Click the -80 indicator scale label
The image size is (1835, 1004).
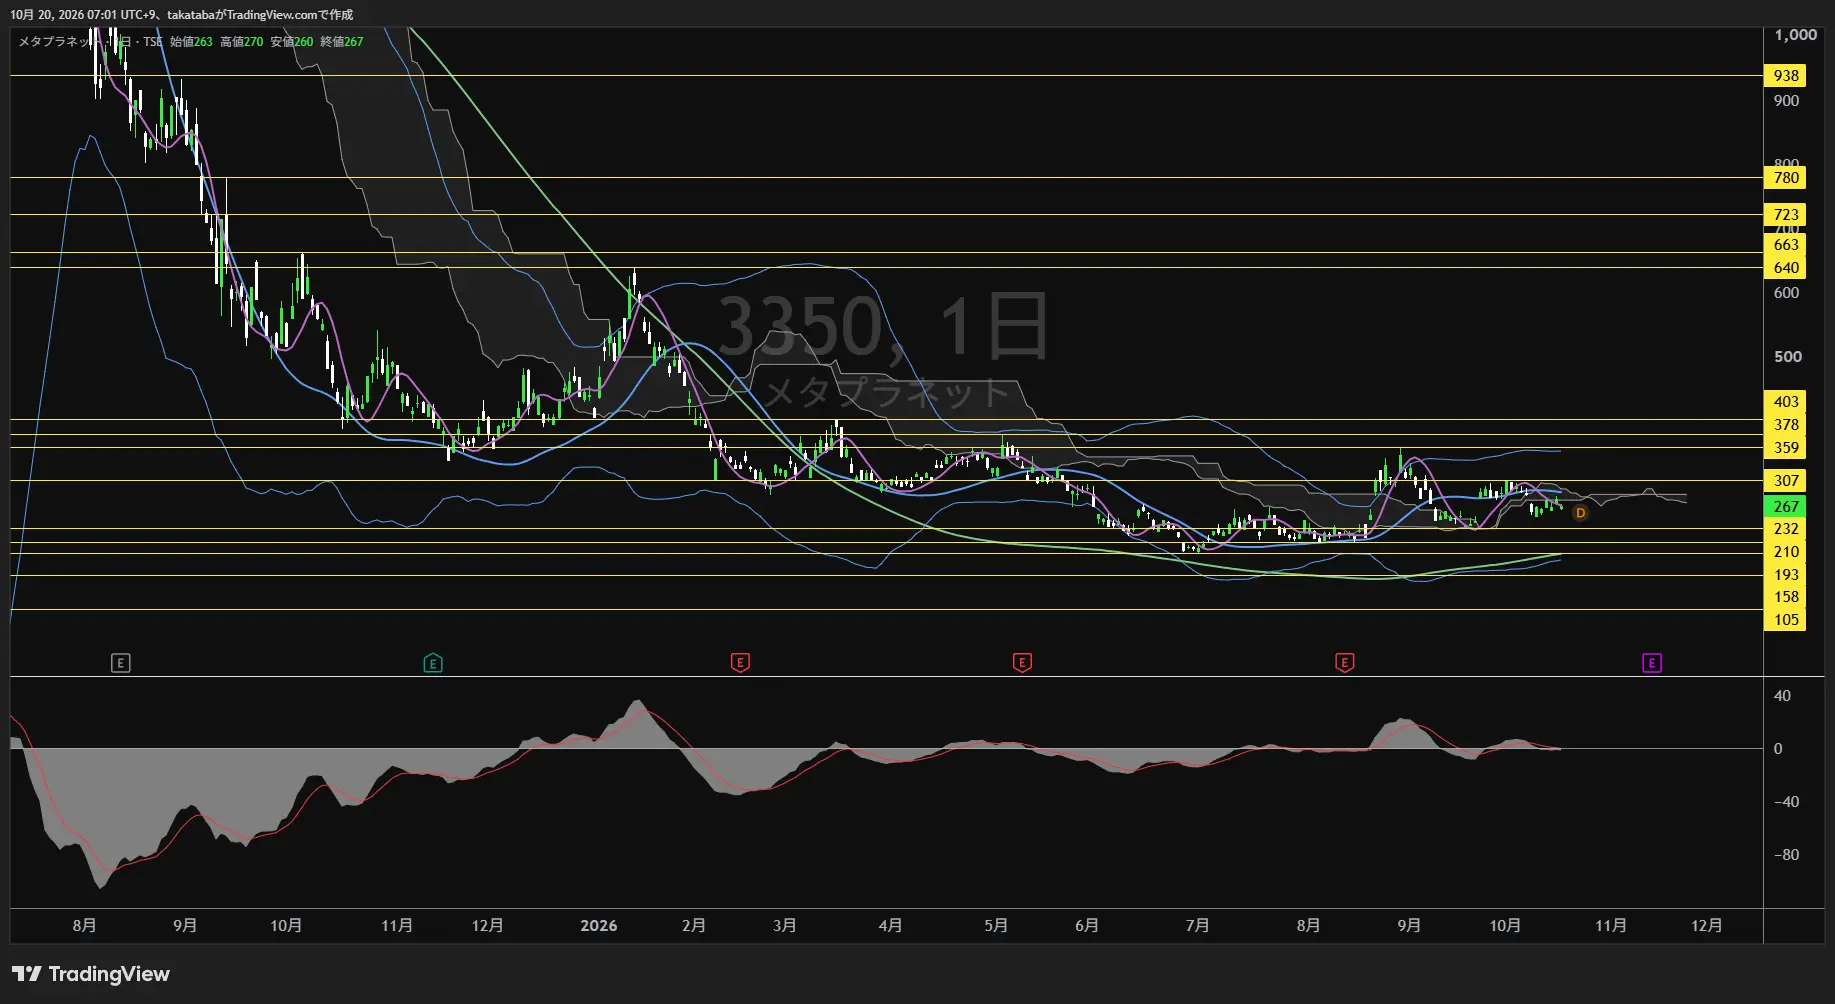pyautogui.click(x=1786, y=855)
